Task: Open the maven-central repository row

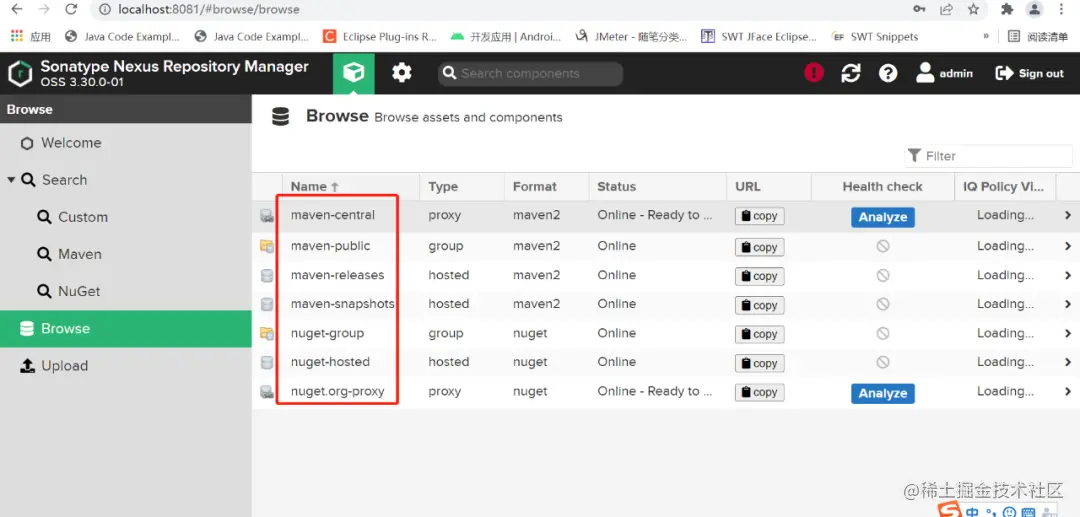Action: pyautogui.click(x=666, y=215)
